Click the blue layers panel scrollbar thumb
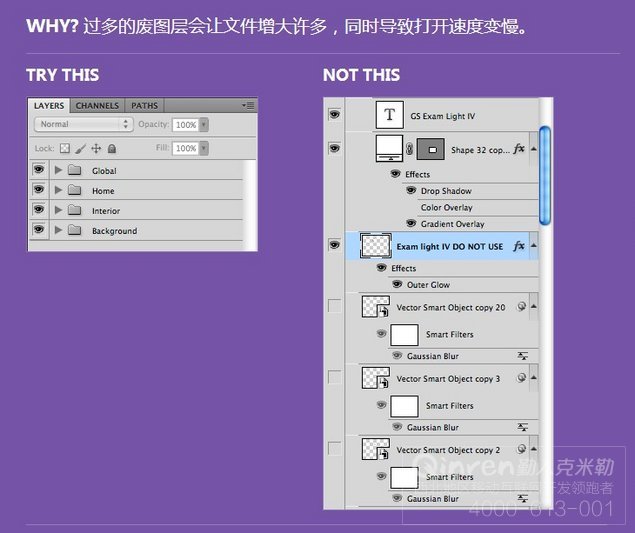Viewport: 635px width, 533px height. (545, 175)
